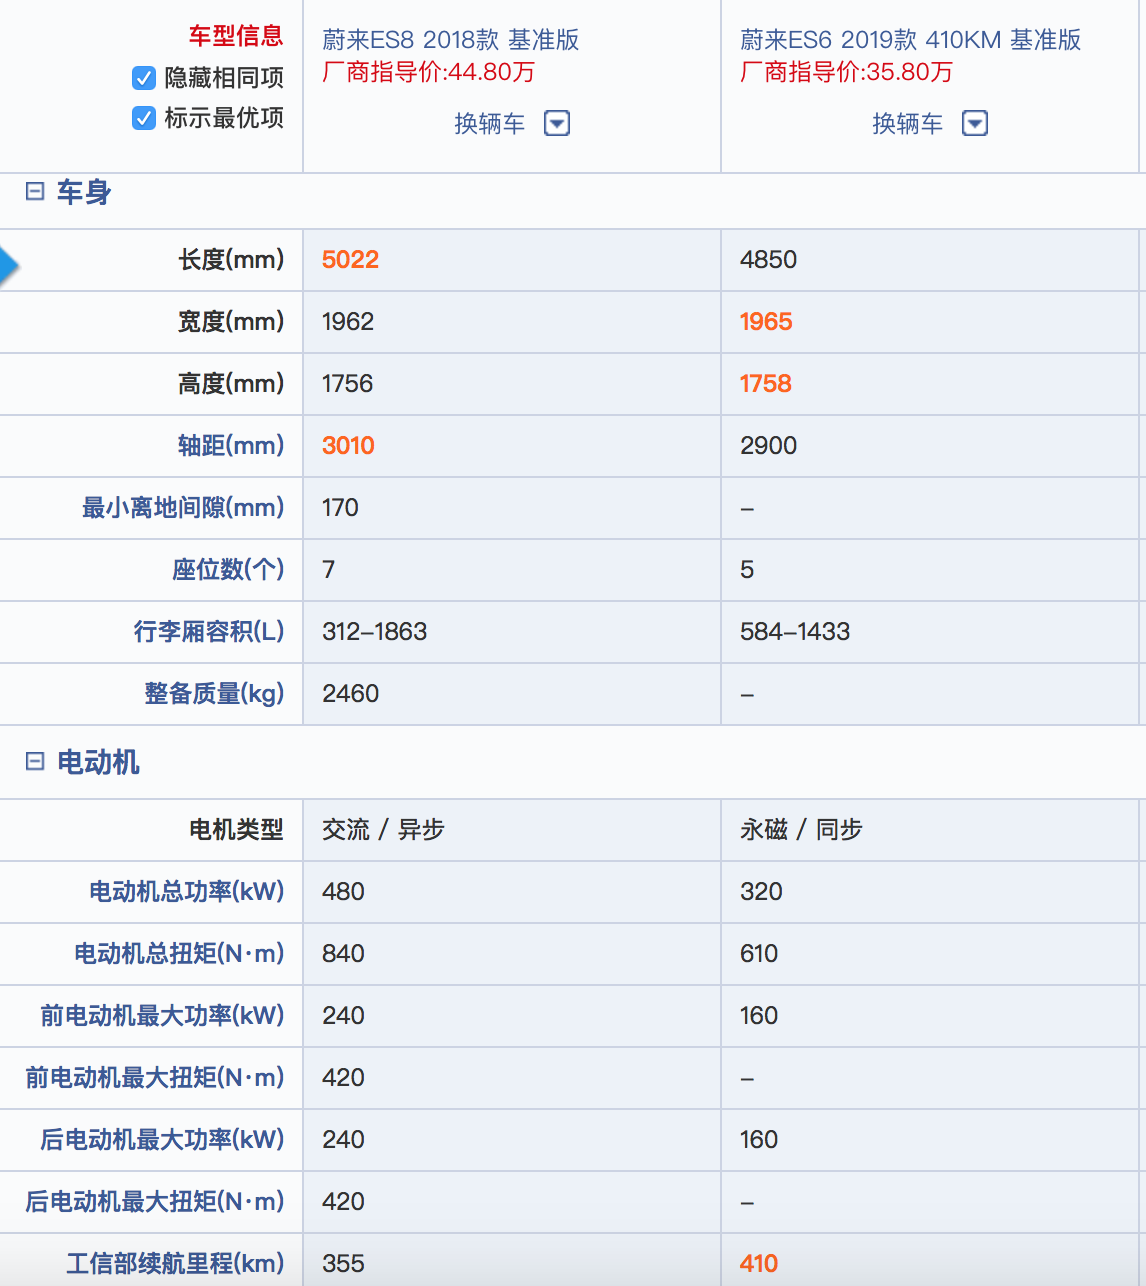Click the 工信部续航里程(km) parameter link
The height and width of the screenshot is (1286, 1146).
[x=175, y=1263]
